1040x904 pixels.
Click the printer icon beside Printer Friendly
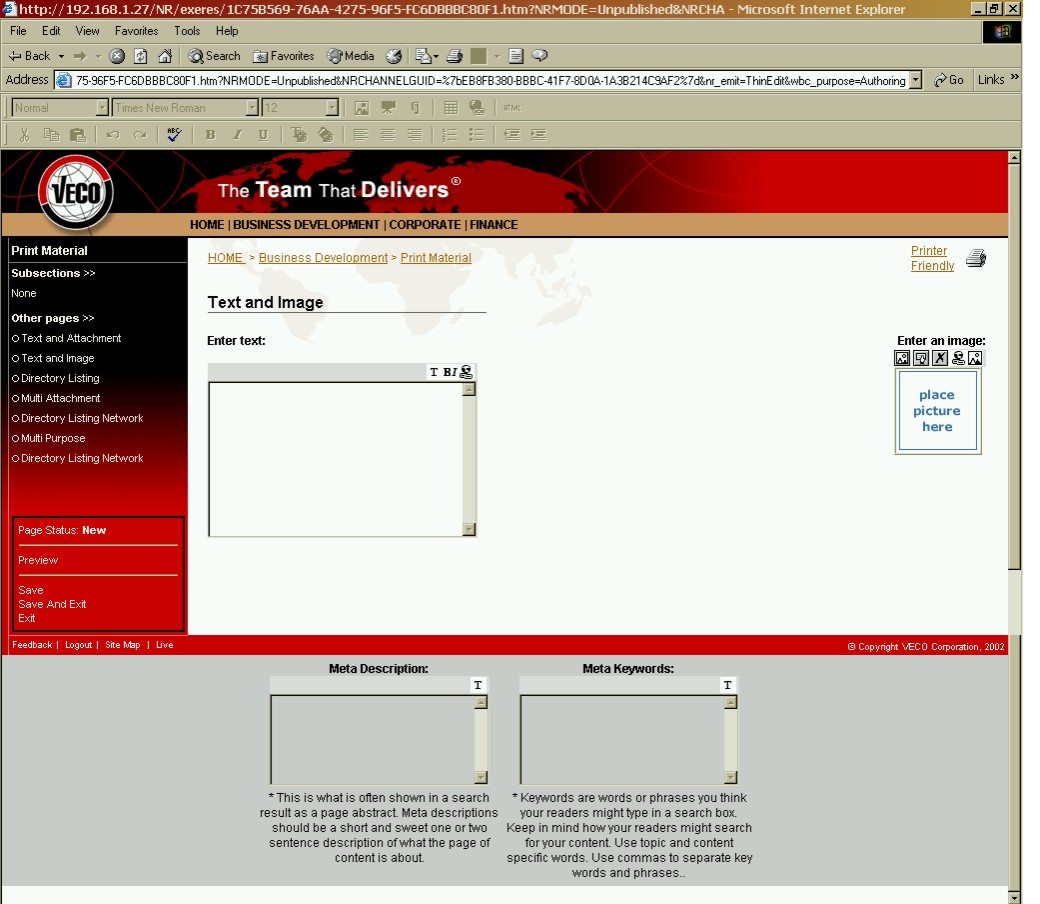point(976,259)
